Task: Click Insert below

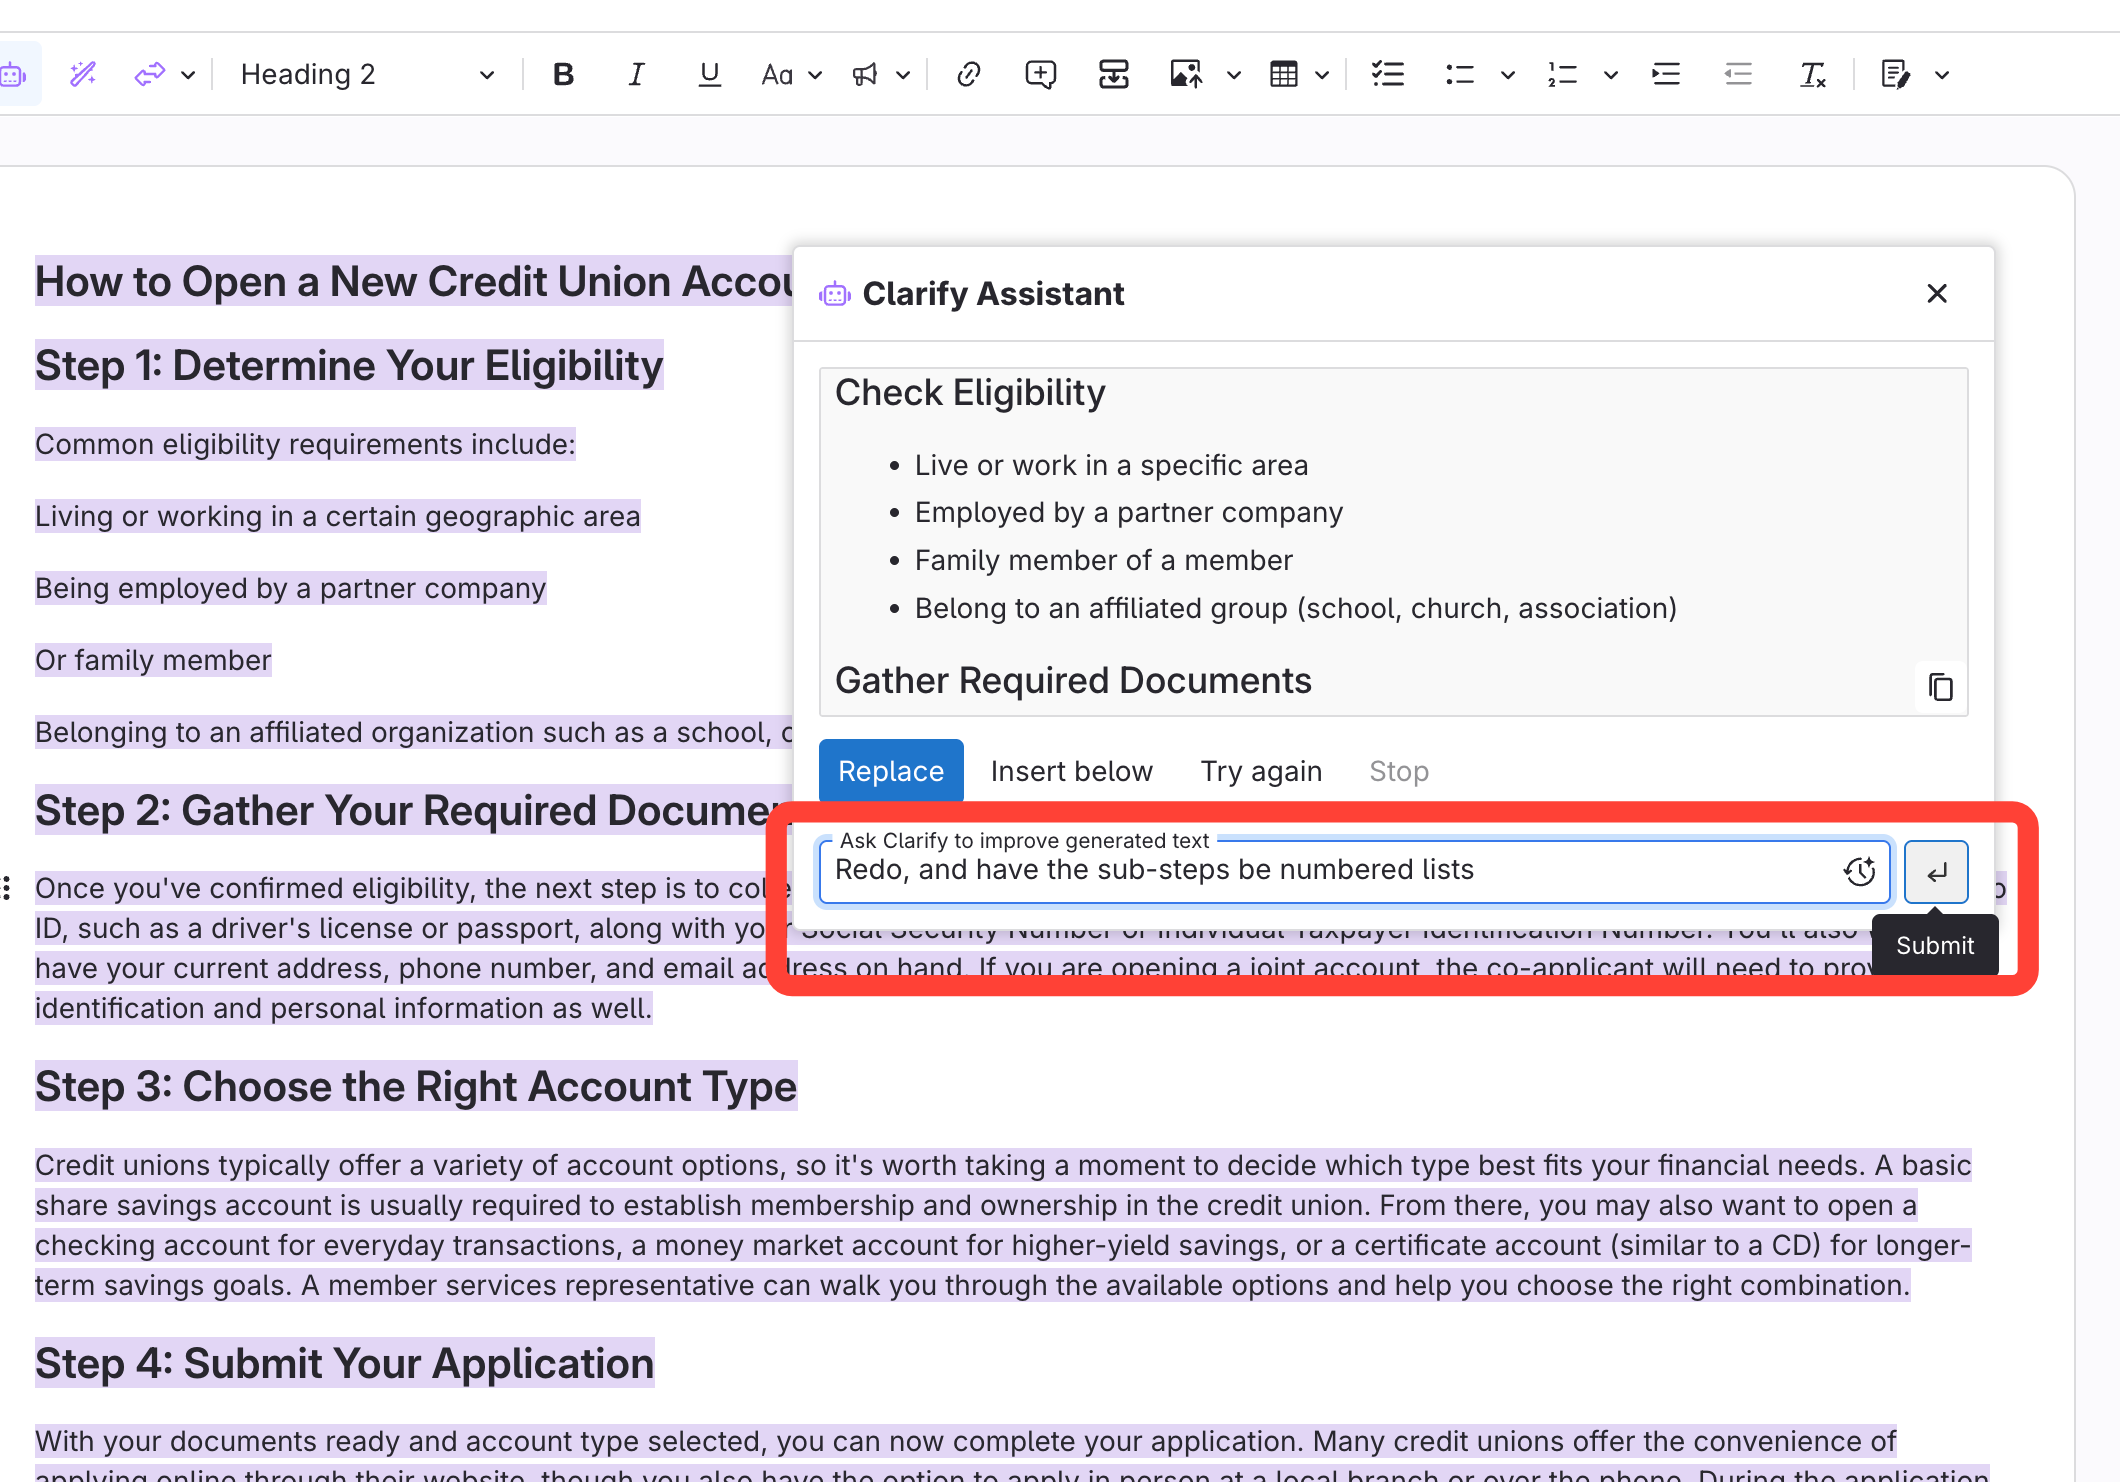Action: [x=1071, y=771]
